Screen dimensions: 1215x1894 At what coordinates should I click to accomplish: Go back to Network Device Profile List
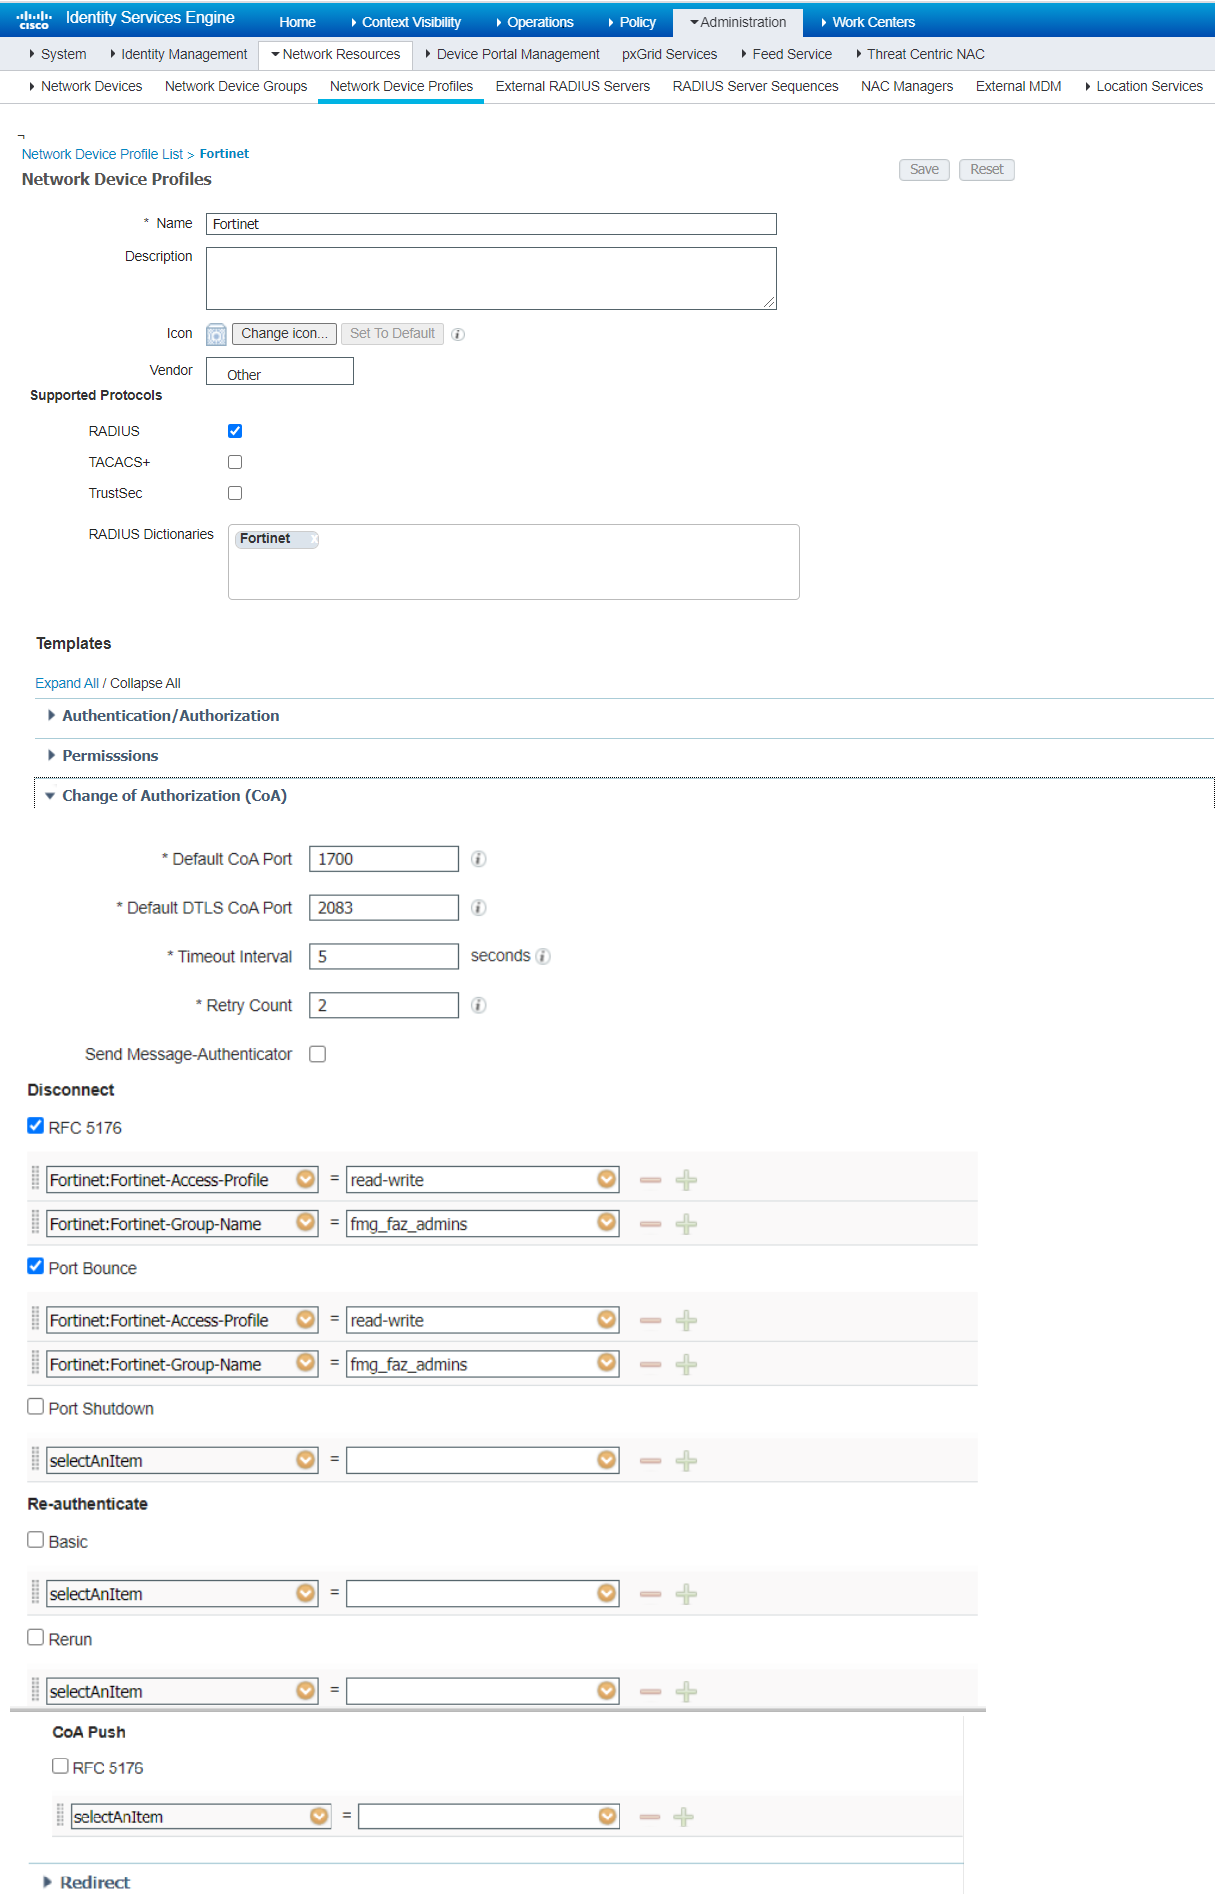coord(102,154)
